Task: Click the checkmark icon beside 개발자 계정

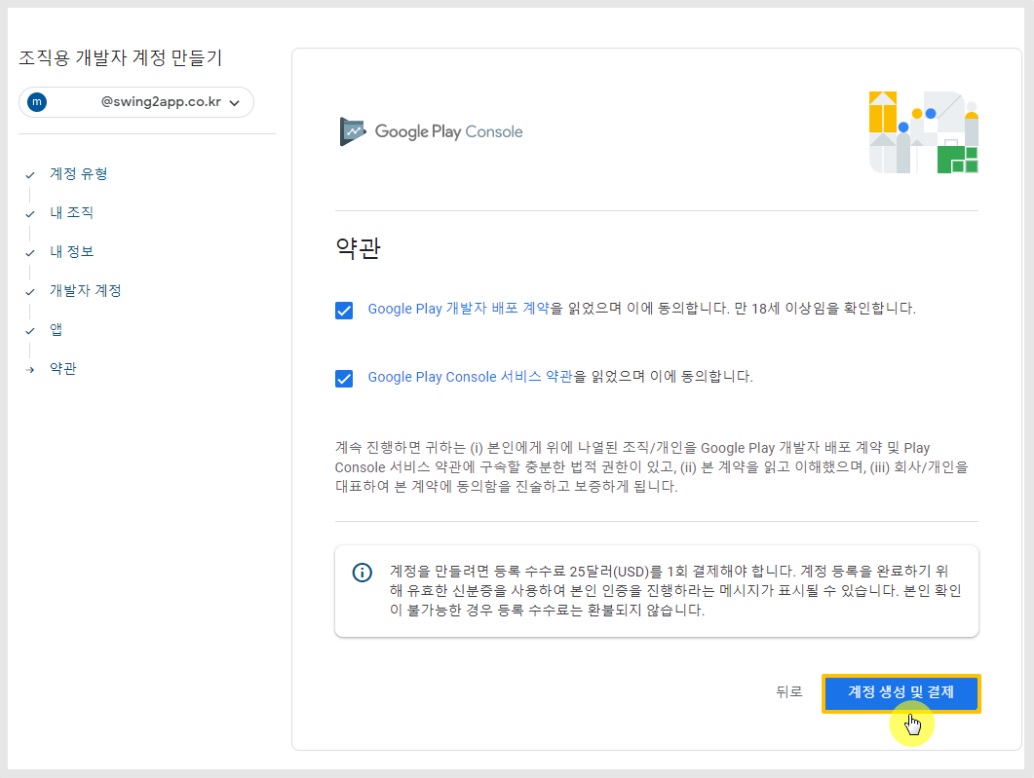Action: (30, 291)
